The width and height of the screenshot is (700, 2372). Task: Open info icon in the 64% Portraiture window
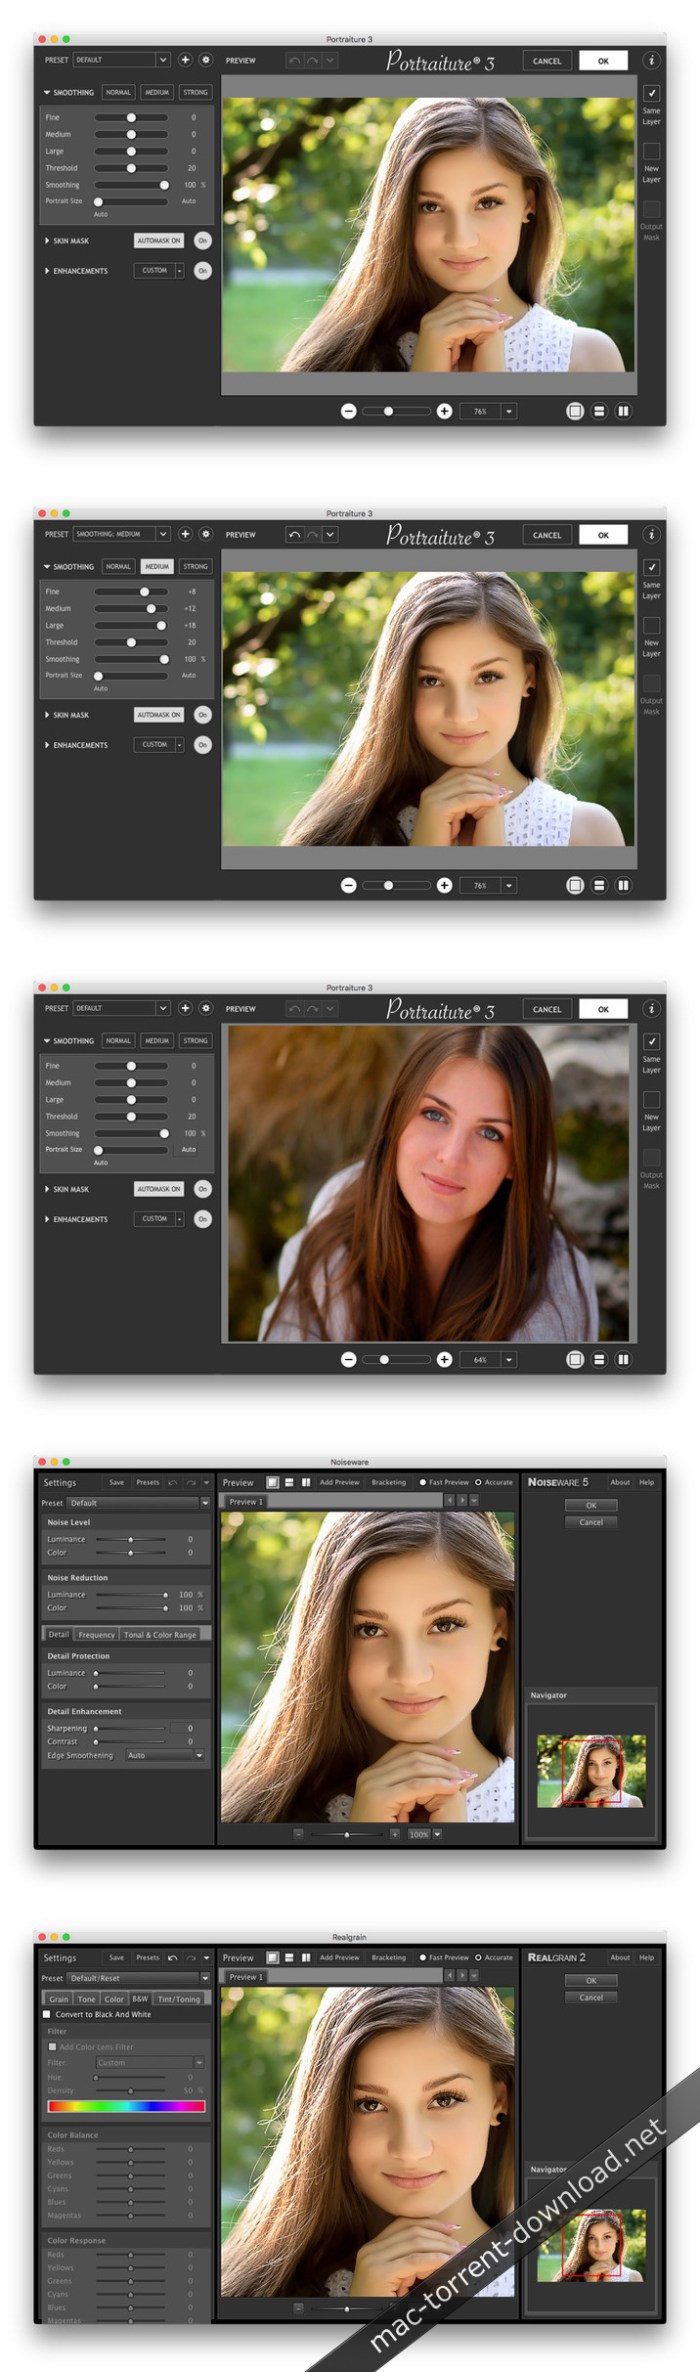[651, 1008]
